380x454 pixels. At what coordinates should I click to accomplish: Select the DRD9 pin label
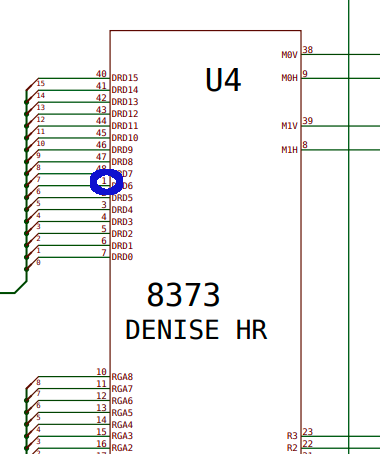coord(122,150)
